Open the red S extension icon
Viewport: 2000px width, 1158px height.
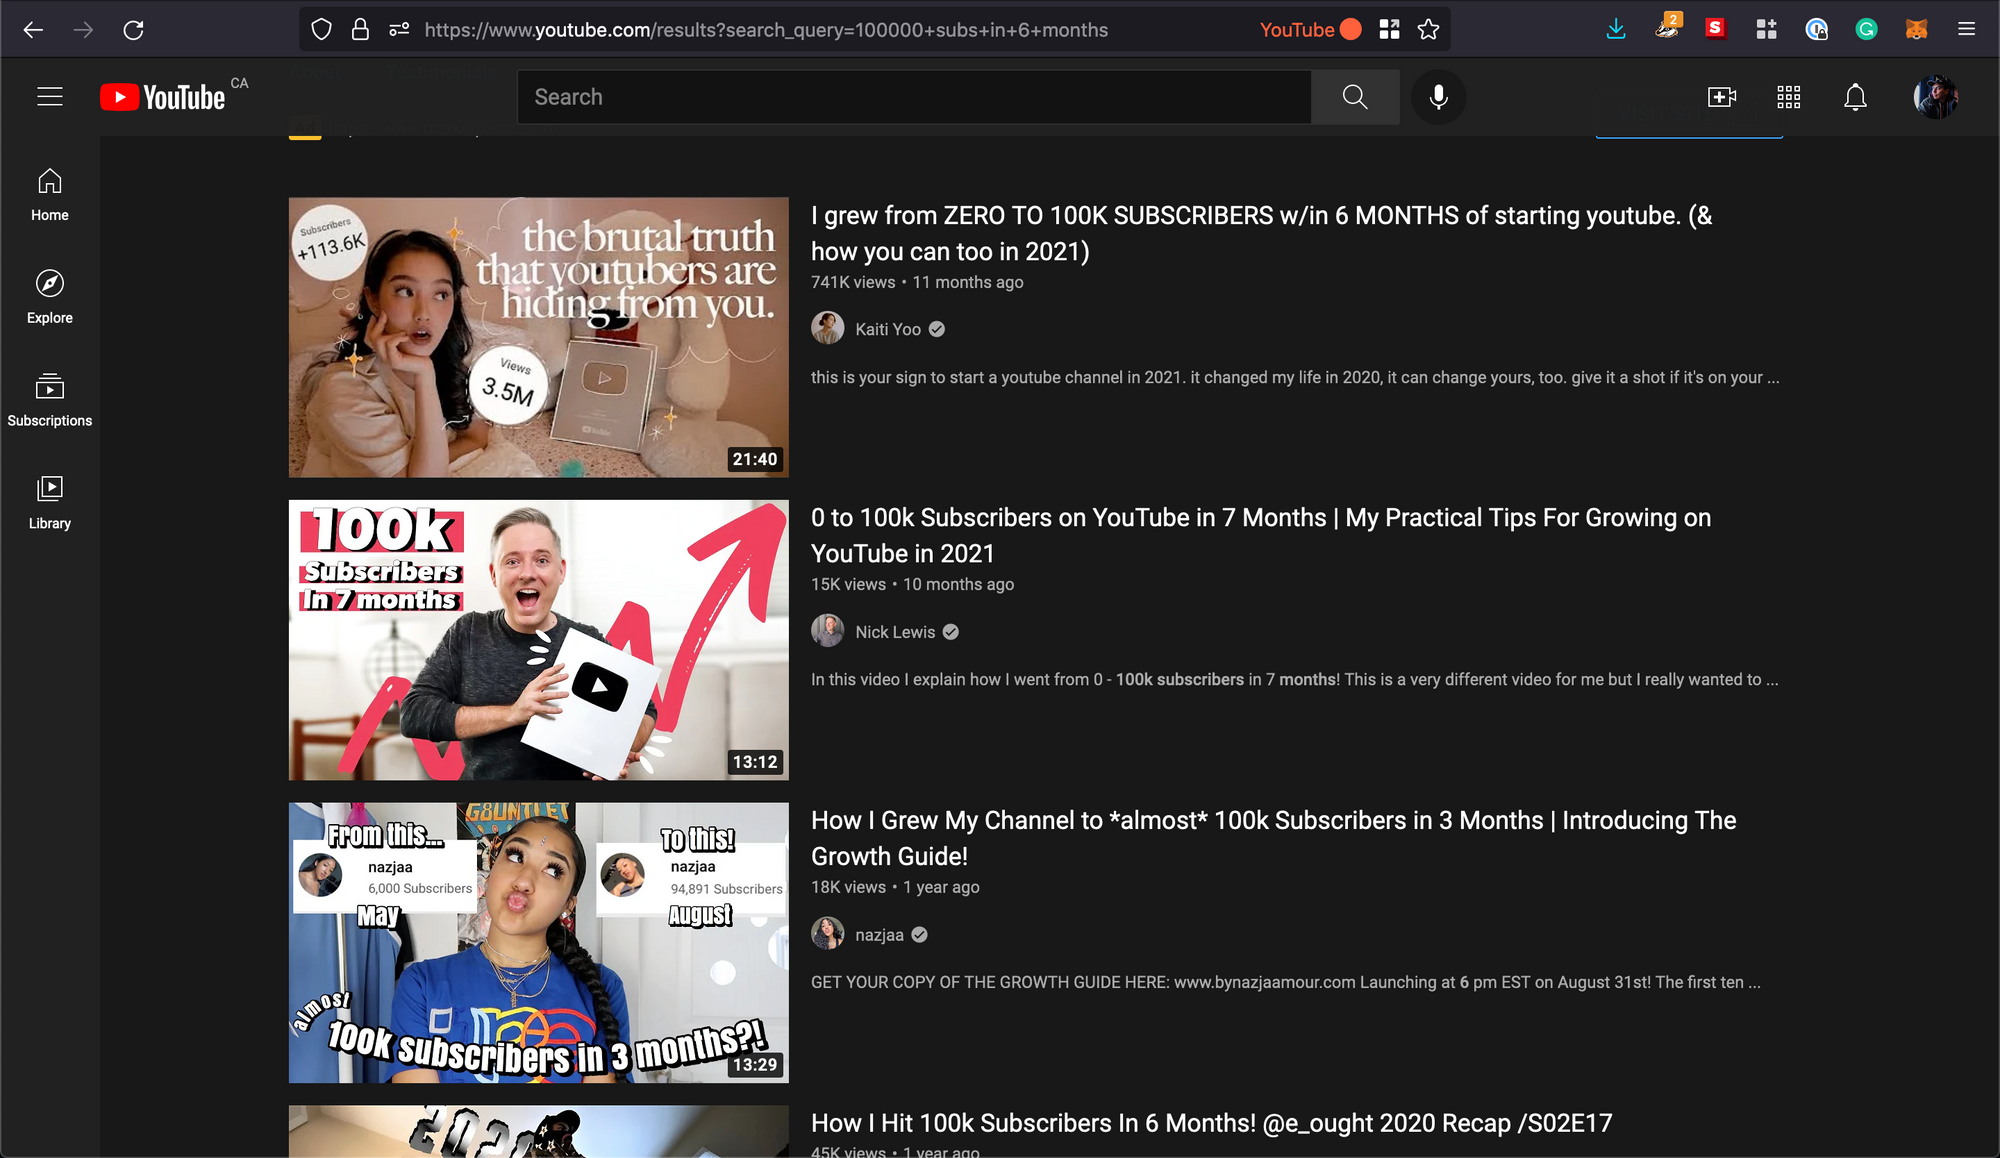click(x=1716, y=28)
